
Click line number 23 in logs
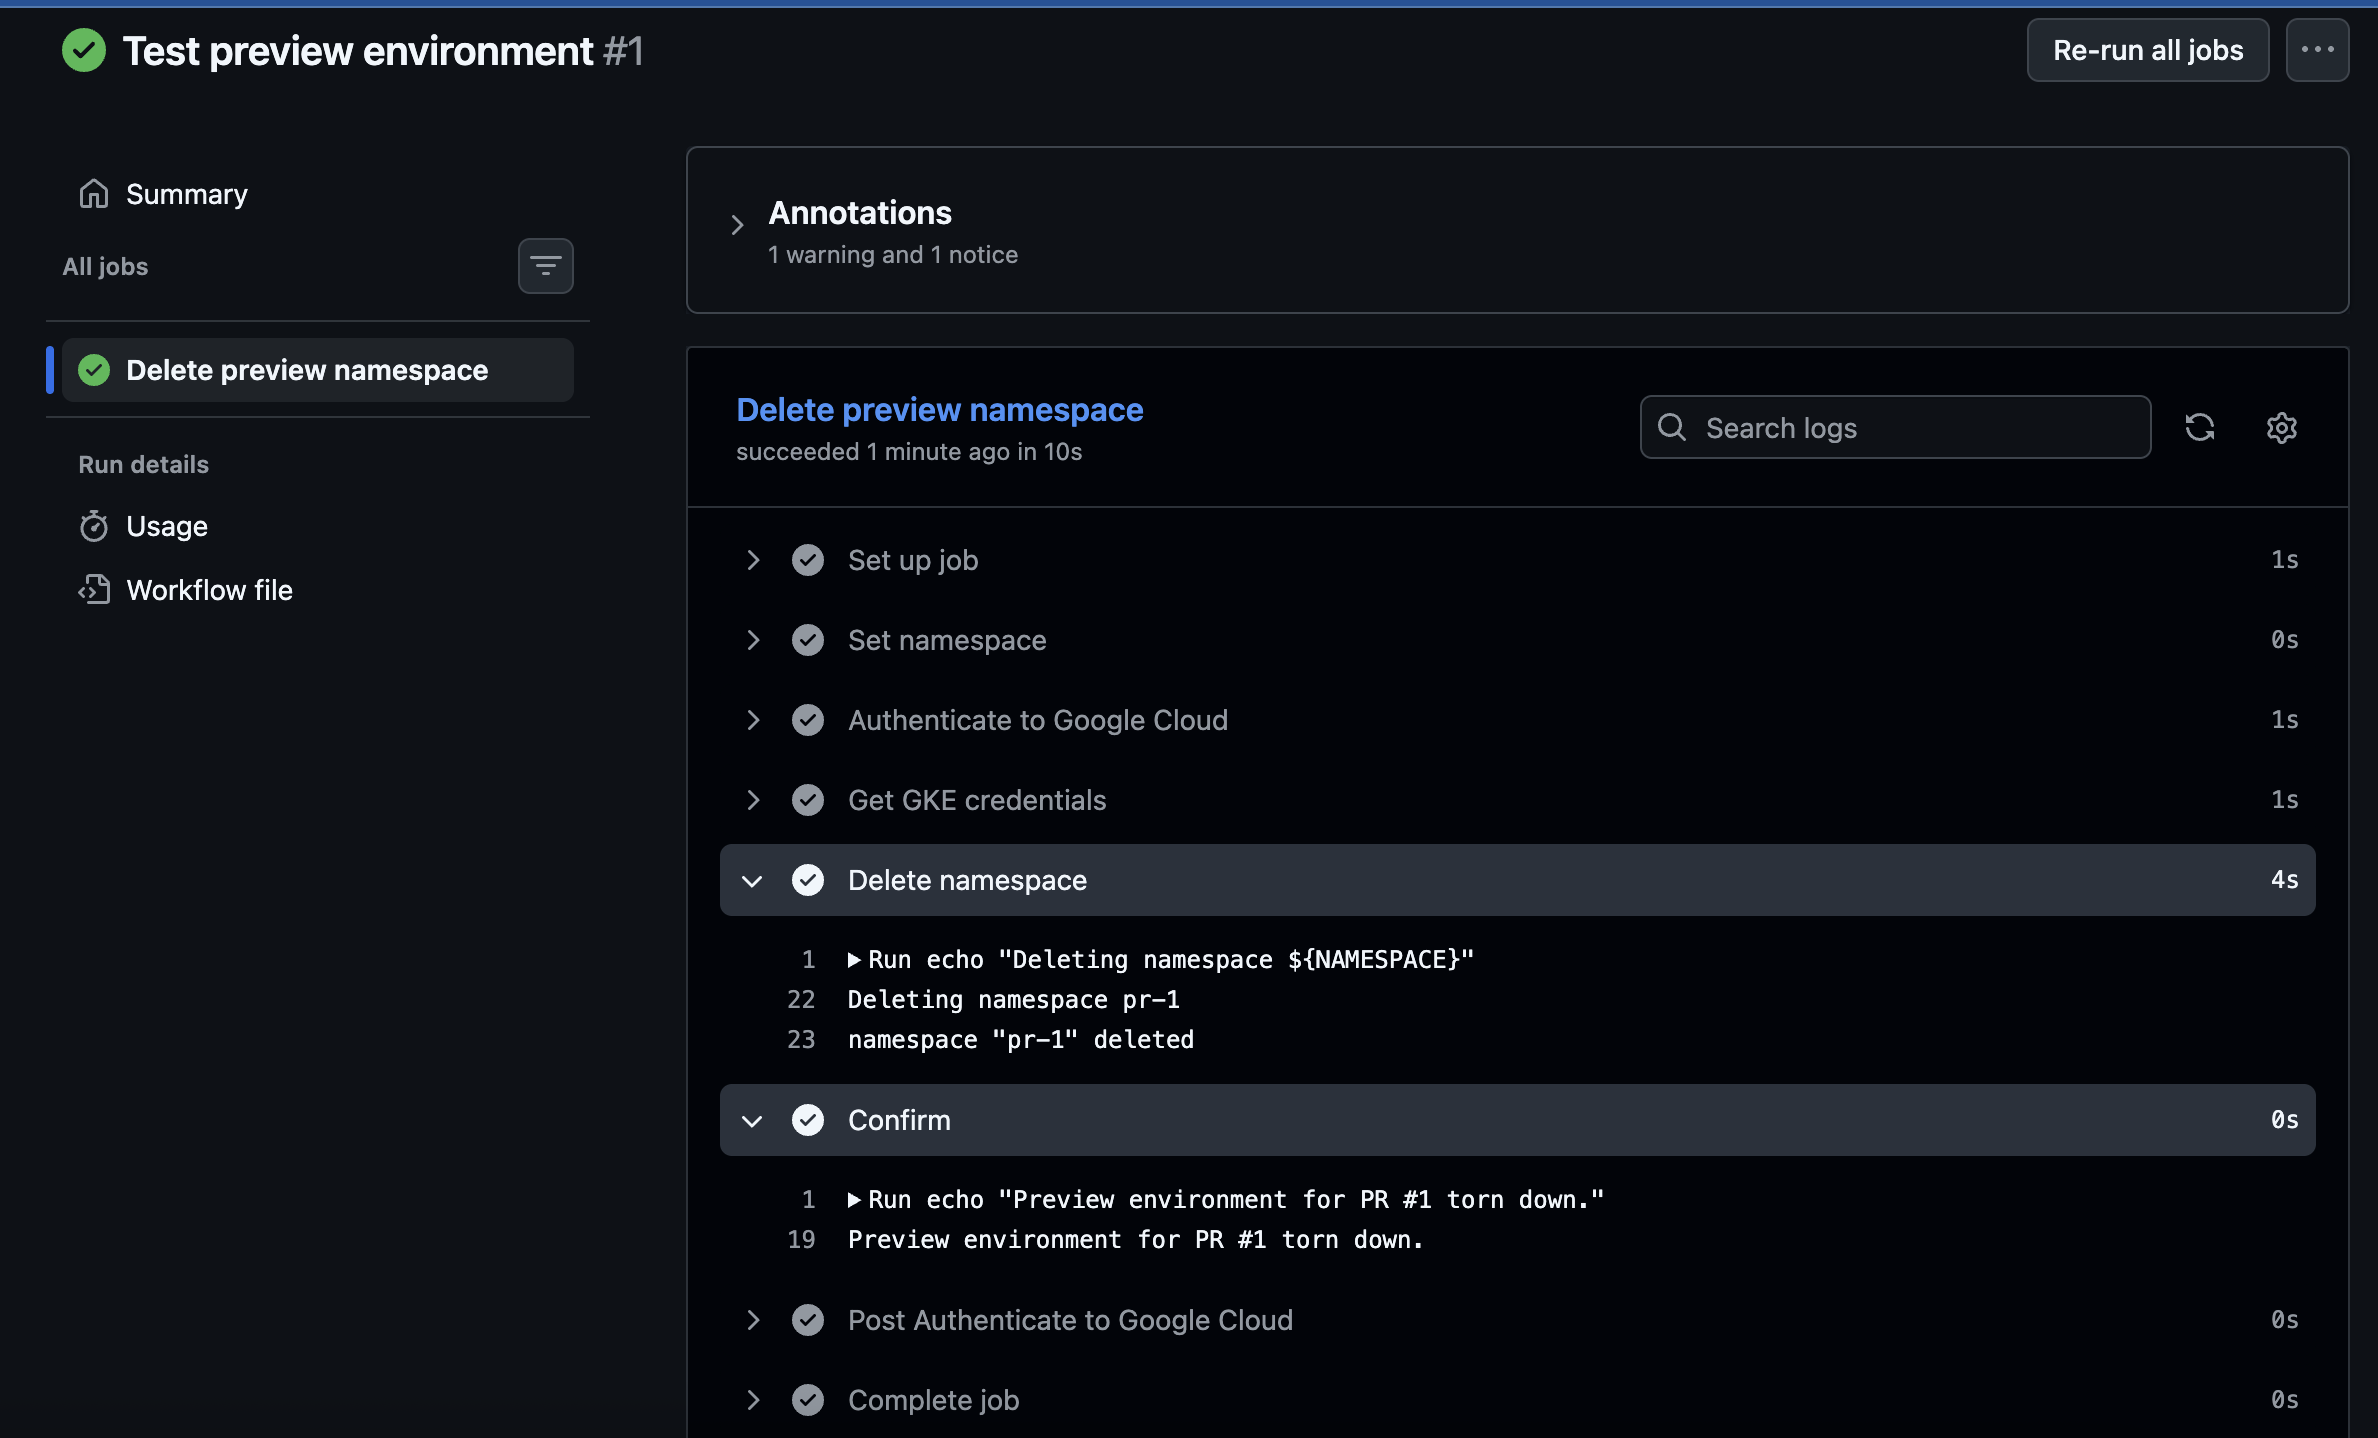(801, 1040)
